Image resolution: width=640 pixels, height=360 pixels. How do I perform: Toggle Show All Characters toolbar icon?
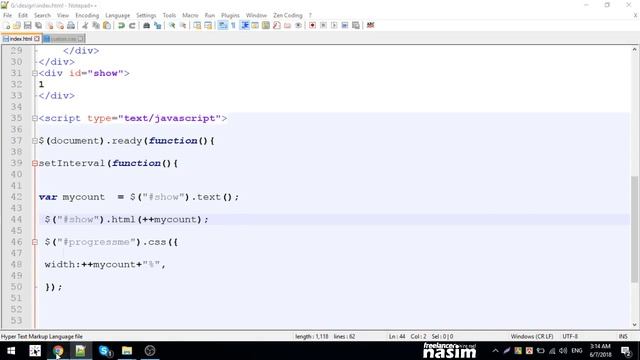233,25
